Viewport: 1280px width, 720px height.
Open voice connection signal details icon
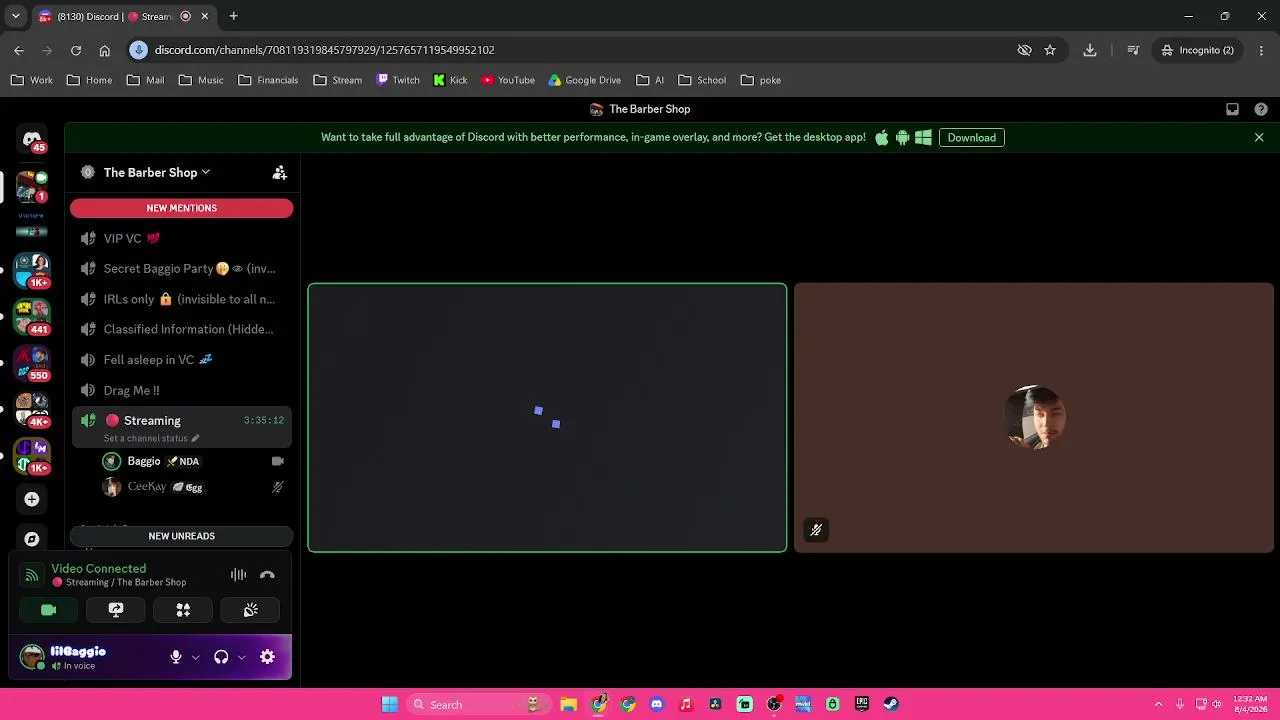click(32, 575)
